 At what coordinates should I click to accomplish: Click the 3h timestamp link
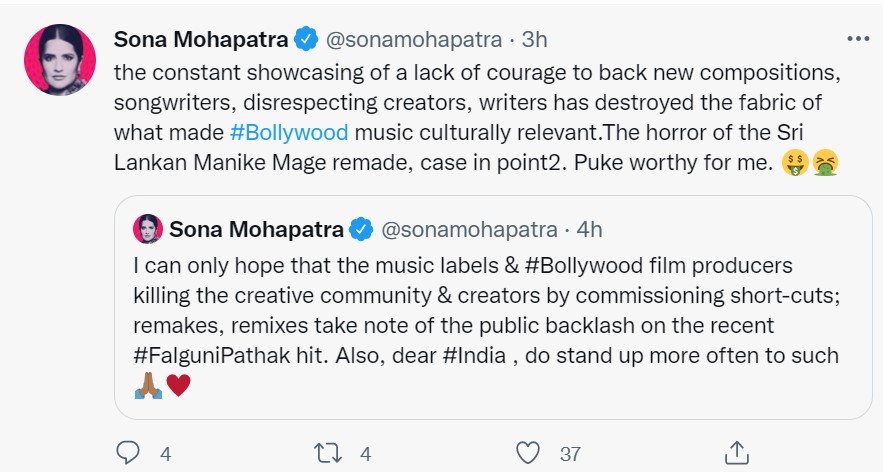(x=535, y=39)
